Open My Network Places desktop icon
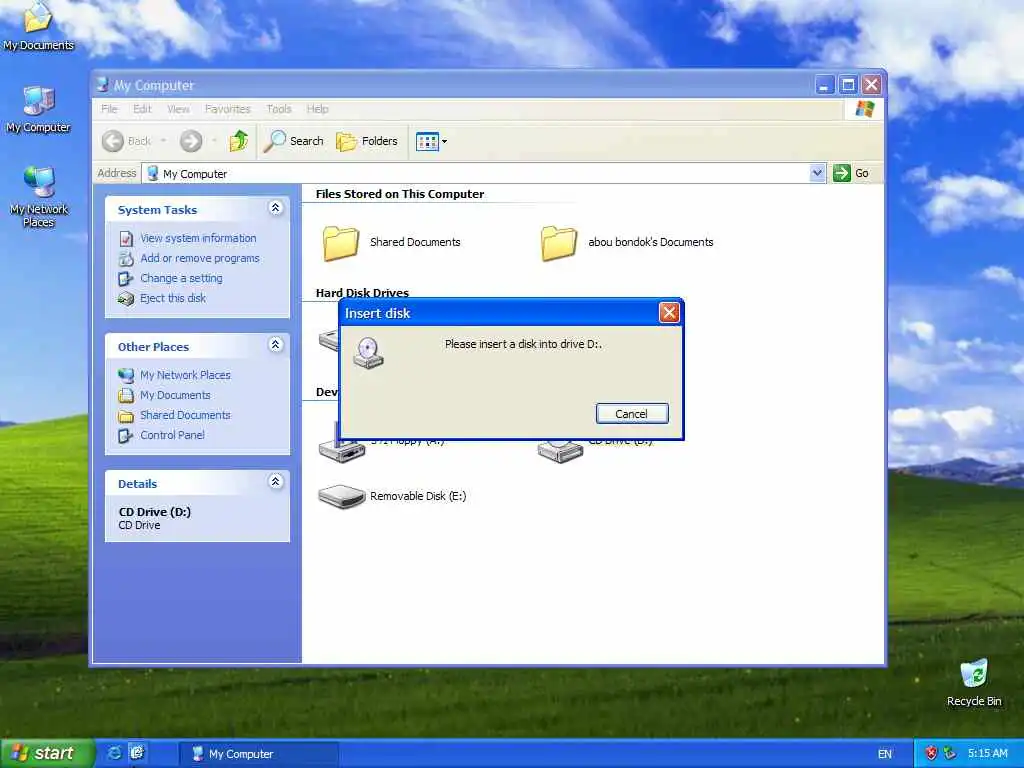This screenshot has height=768, width=1024. tap(39, 197)
